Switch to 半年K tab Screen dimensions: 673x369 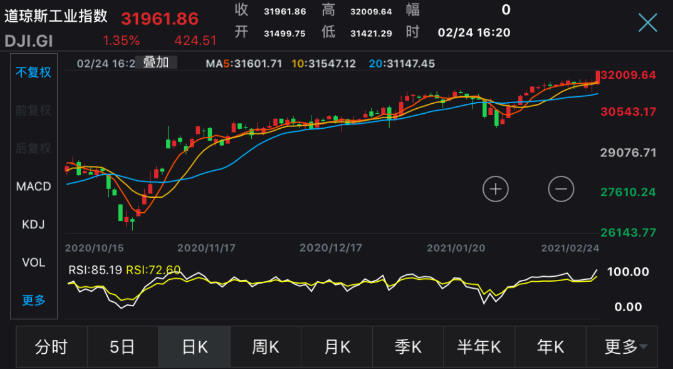point(479,346)
